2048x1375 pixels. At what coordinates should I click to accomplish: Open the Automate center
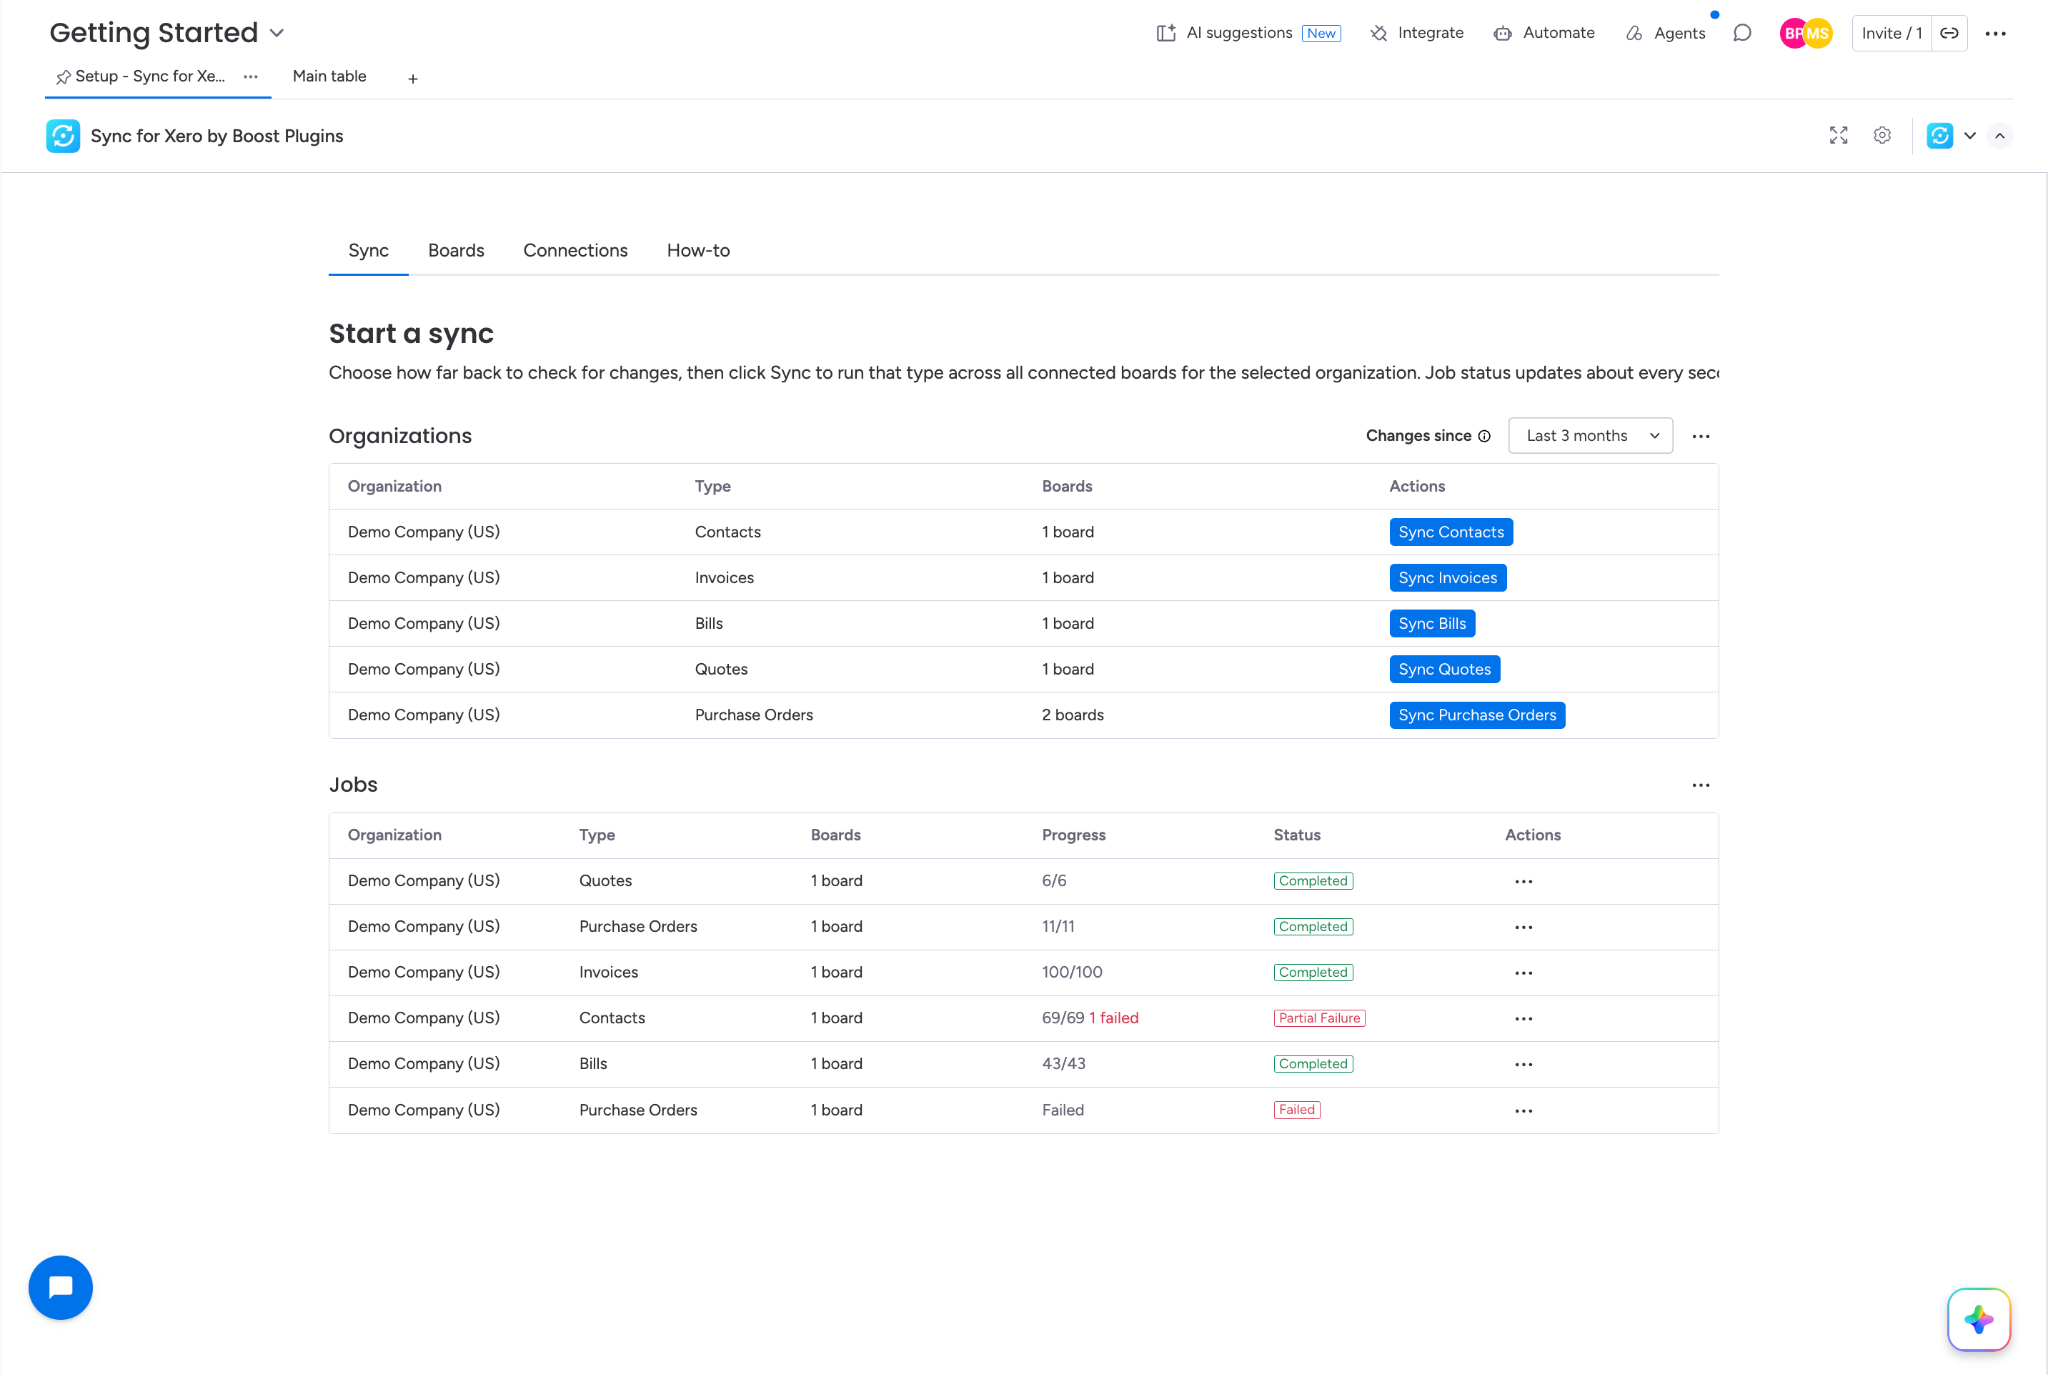coord(1544,33)
